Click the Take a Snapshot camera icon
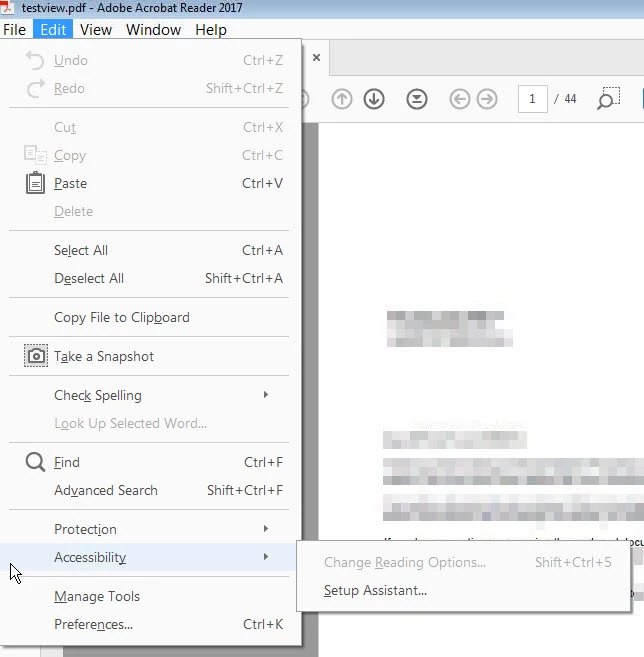644x657 pixels. tap(36, 356)
